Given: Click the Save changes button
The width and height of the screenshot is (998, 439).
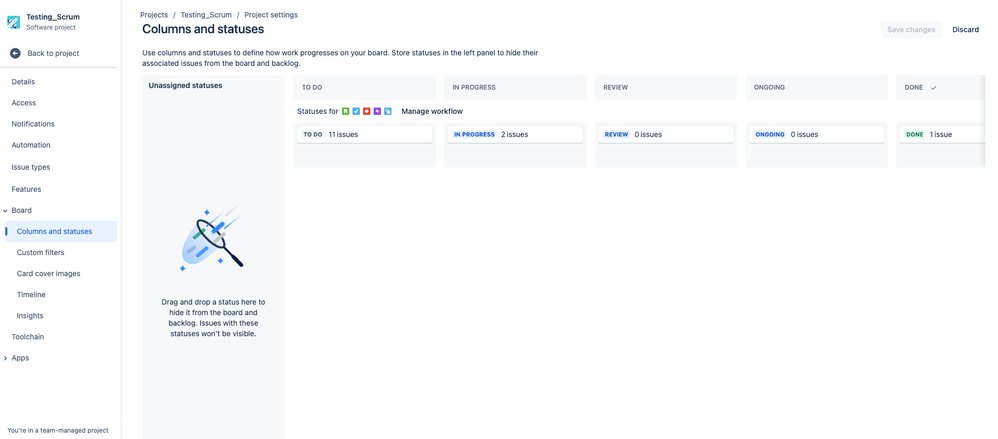Looking at the screenshot, I should pos(911,30).
